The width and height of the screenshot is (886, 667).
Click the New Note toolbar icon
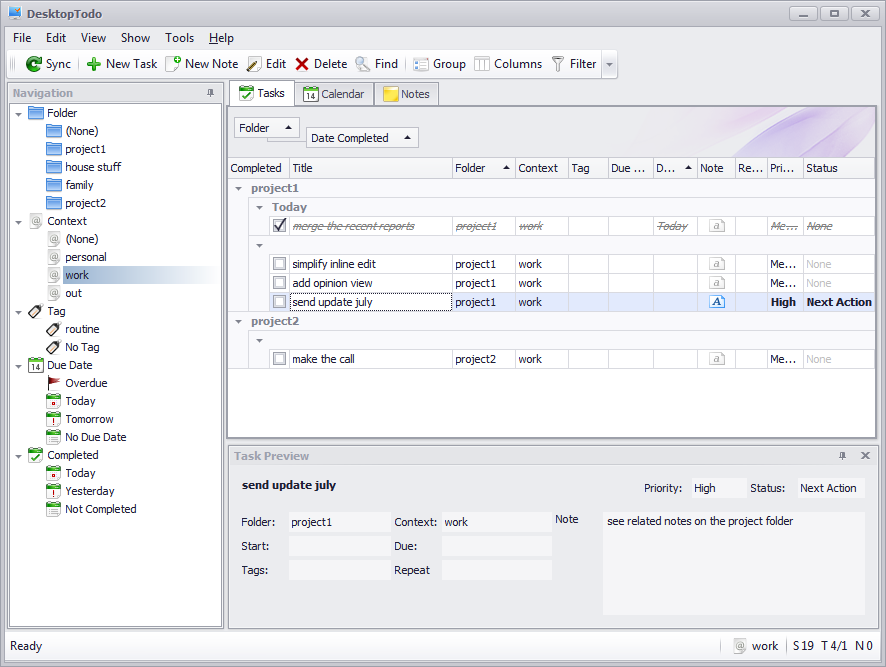[x=173, y=64]
